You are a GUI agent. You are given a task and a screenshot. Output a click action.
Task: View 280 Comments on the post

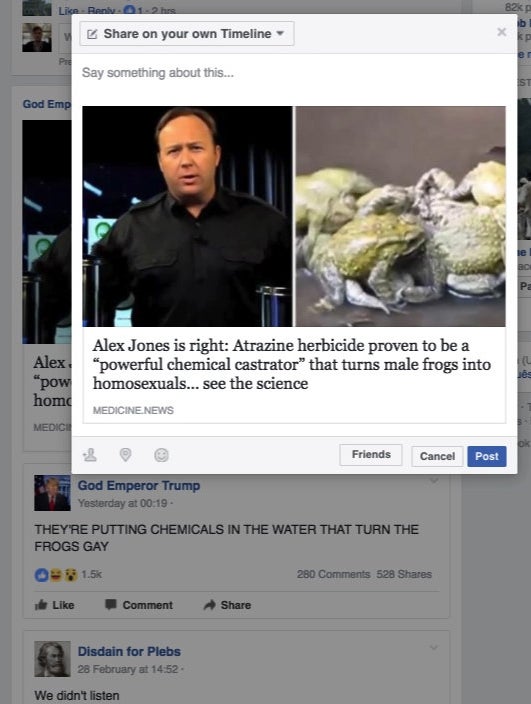click(x=334, y=574)
